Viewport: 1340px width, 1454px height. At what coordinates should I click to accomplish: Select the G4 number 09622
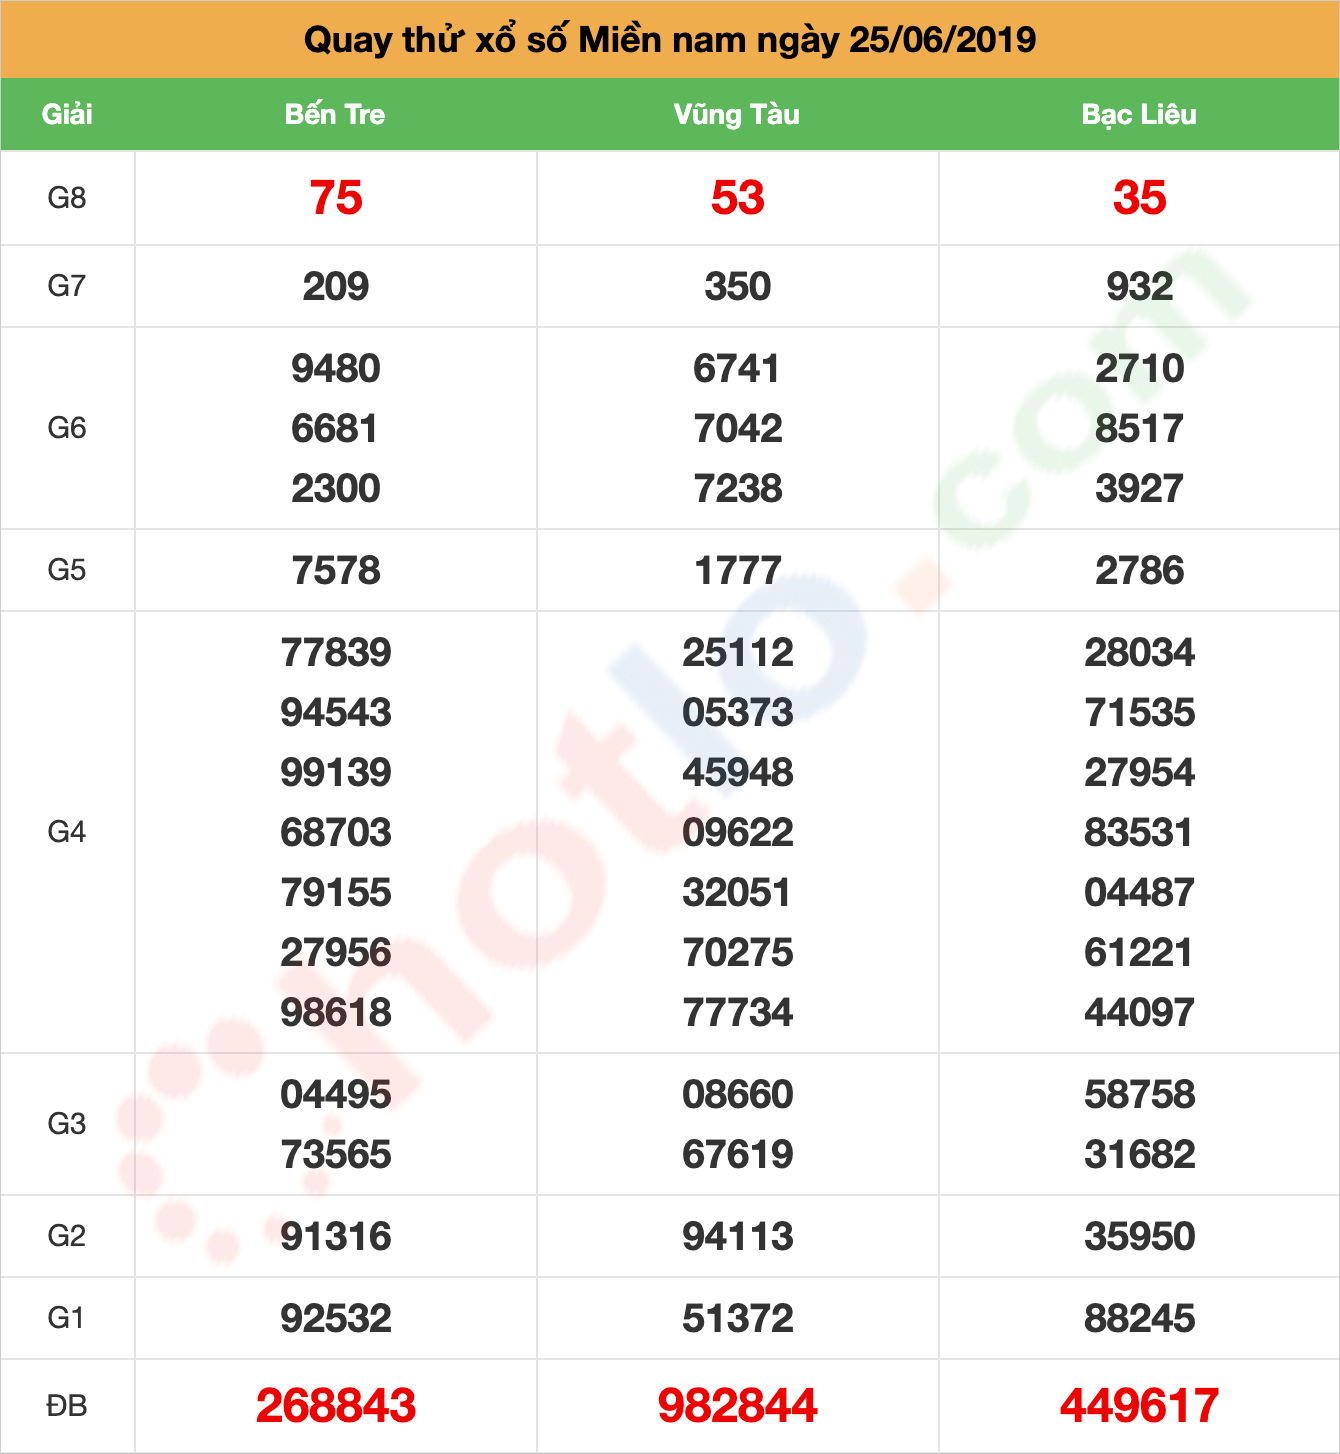(738, 833)
